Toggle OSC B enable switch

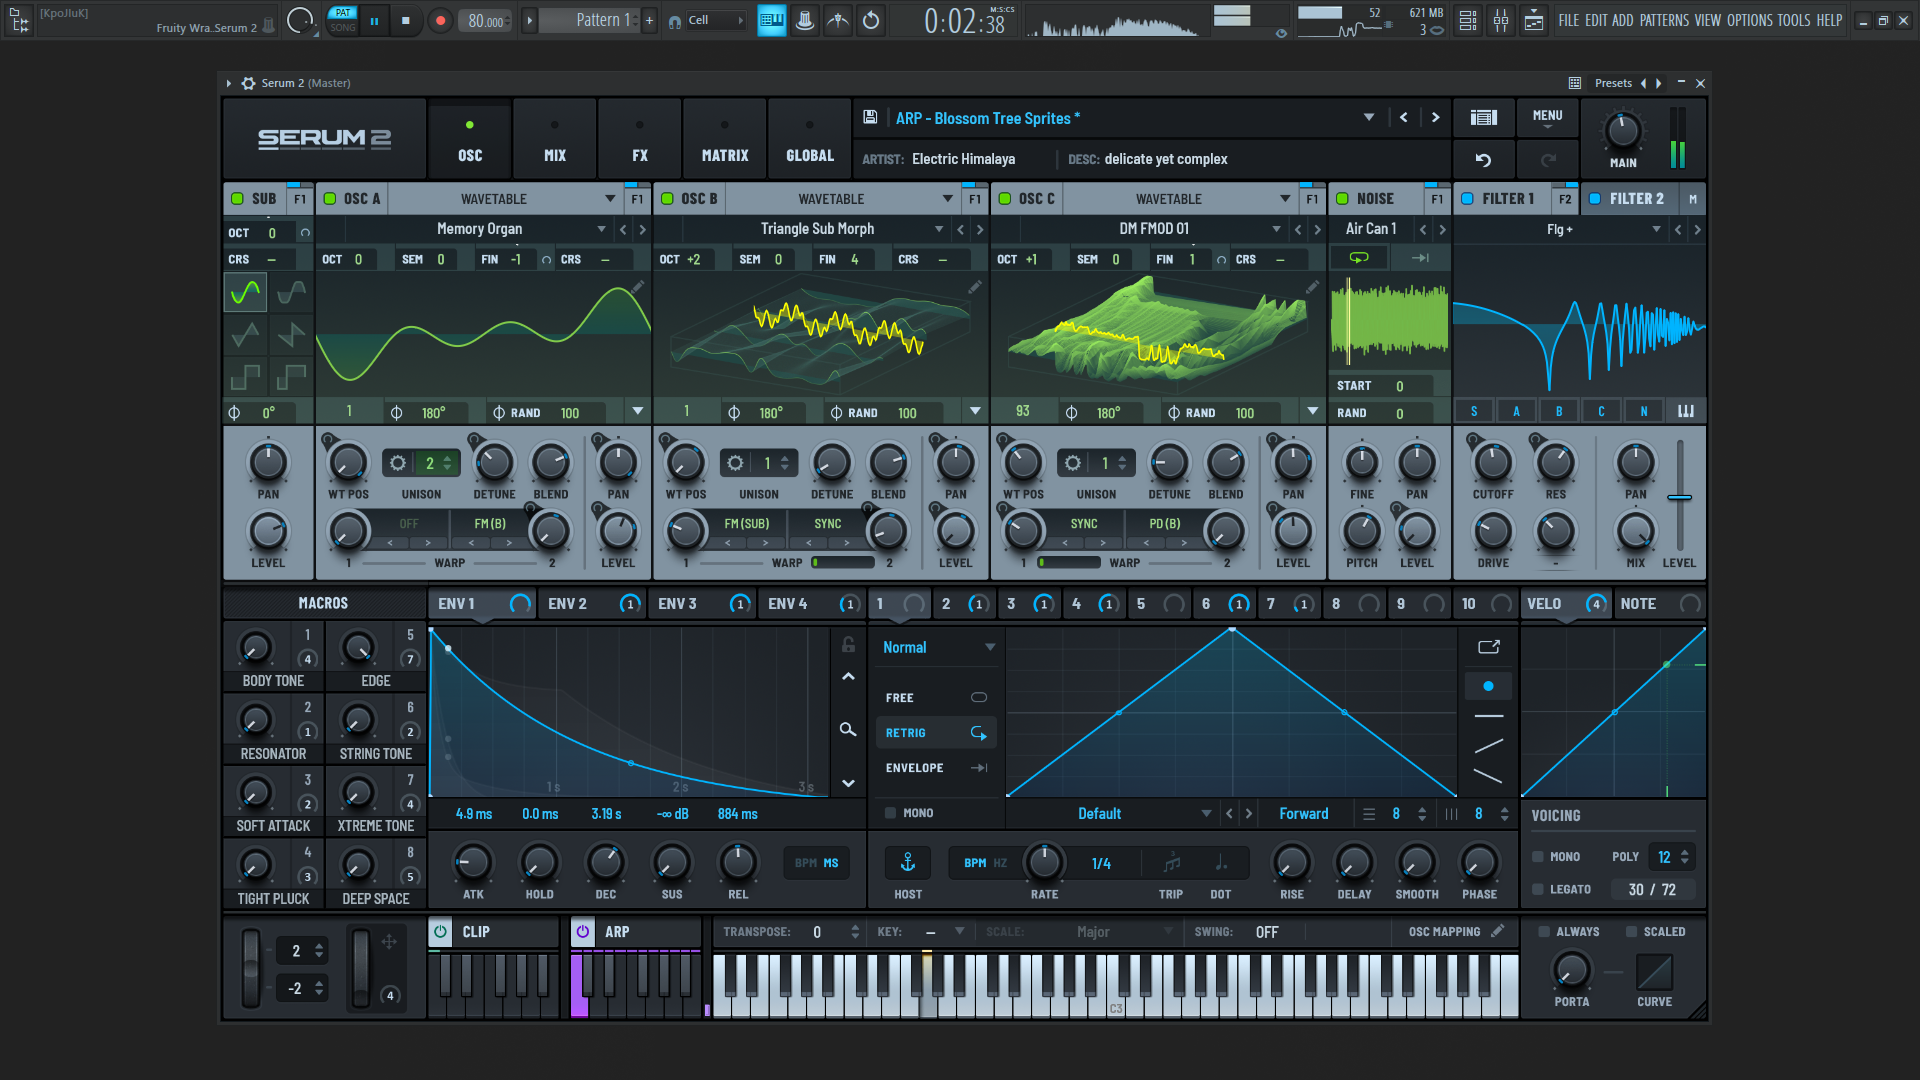tap(667, 198)
